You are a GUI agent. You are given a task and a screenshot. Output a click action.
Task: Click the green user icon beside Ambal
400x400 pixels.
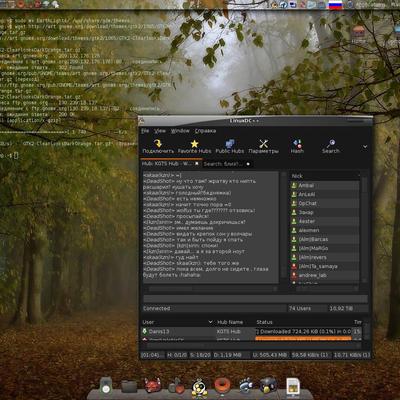click(x=294, y=185)
